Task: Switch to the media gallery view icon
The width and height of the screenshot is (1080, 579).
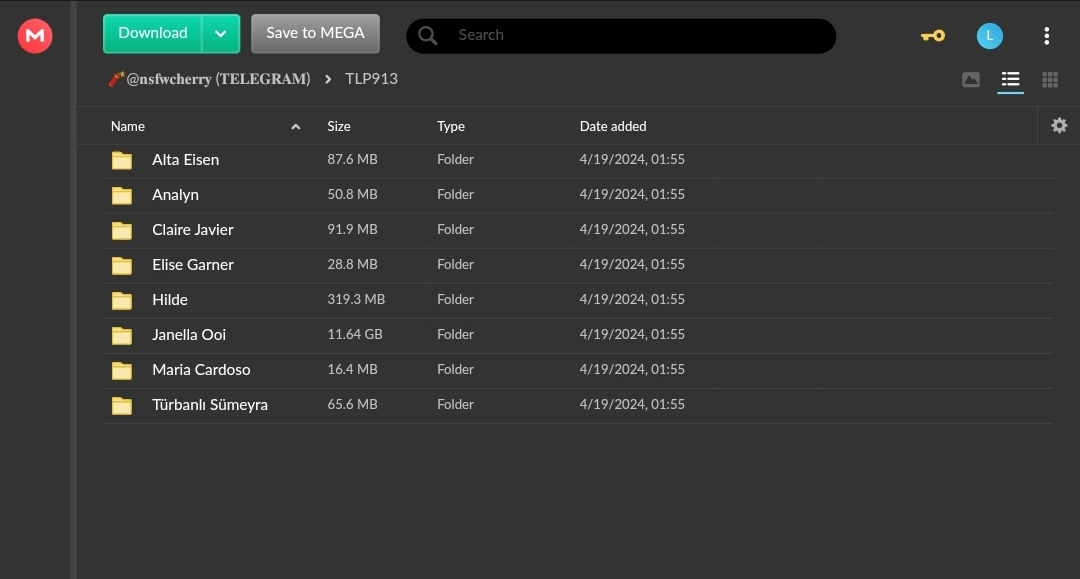Action: click(x=970, y=80)
